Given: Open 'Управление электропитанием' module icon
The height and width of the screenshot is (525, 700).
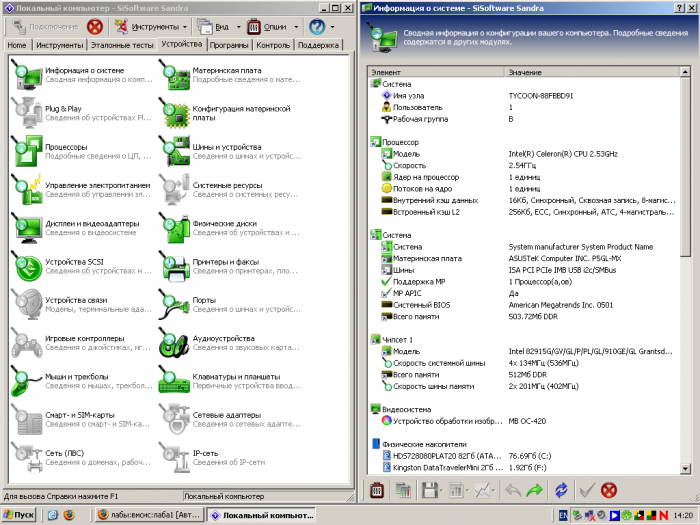Looking at the screenshot, I should click(x=27, y=189).
